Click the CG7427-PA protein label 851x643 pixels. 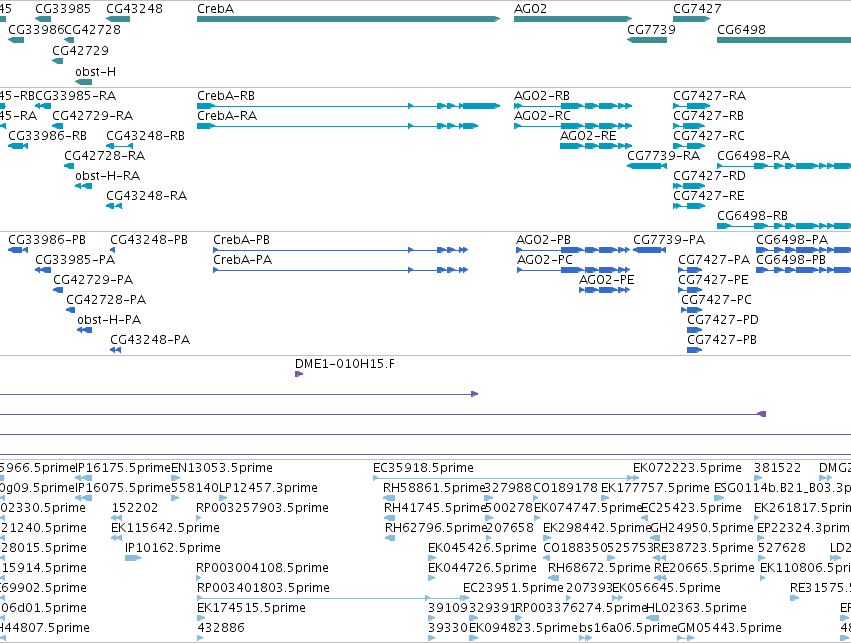pyautogui.click(x=714, y=260)
